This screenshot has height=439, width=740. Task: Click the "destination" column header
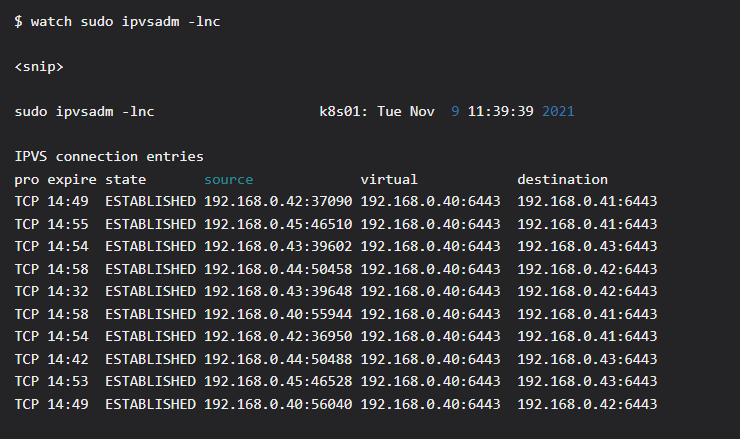pyautogui.click(x=562, y=179)
